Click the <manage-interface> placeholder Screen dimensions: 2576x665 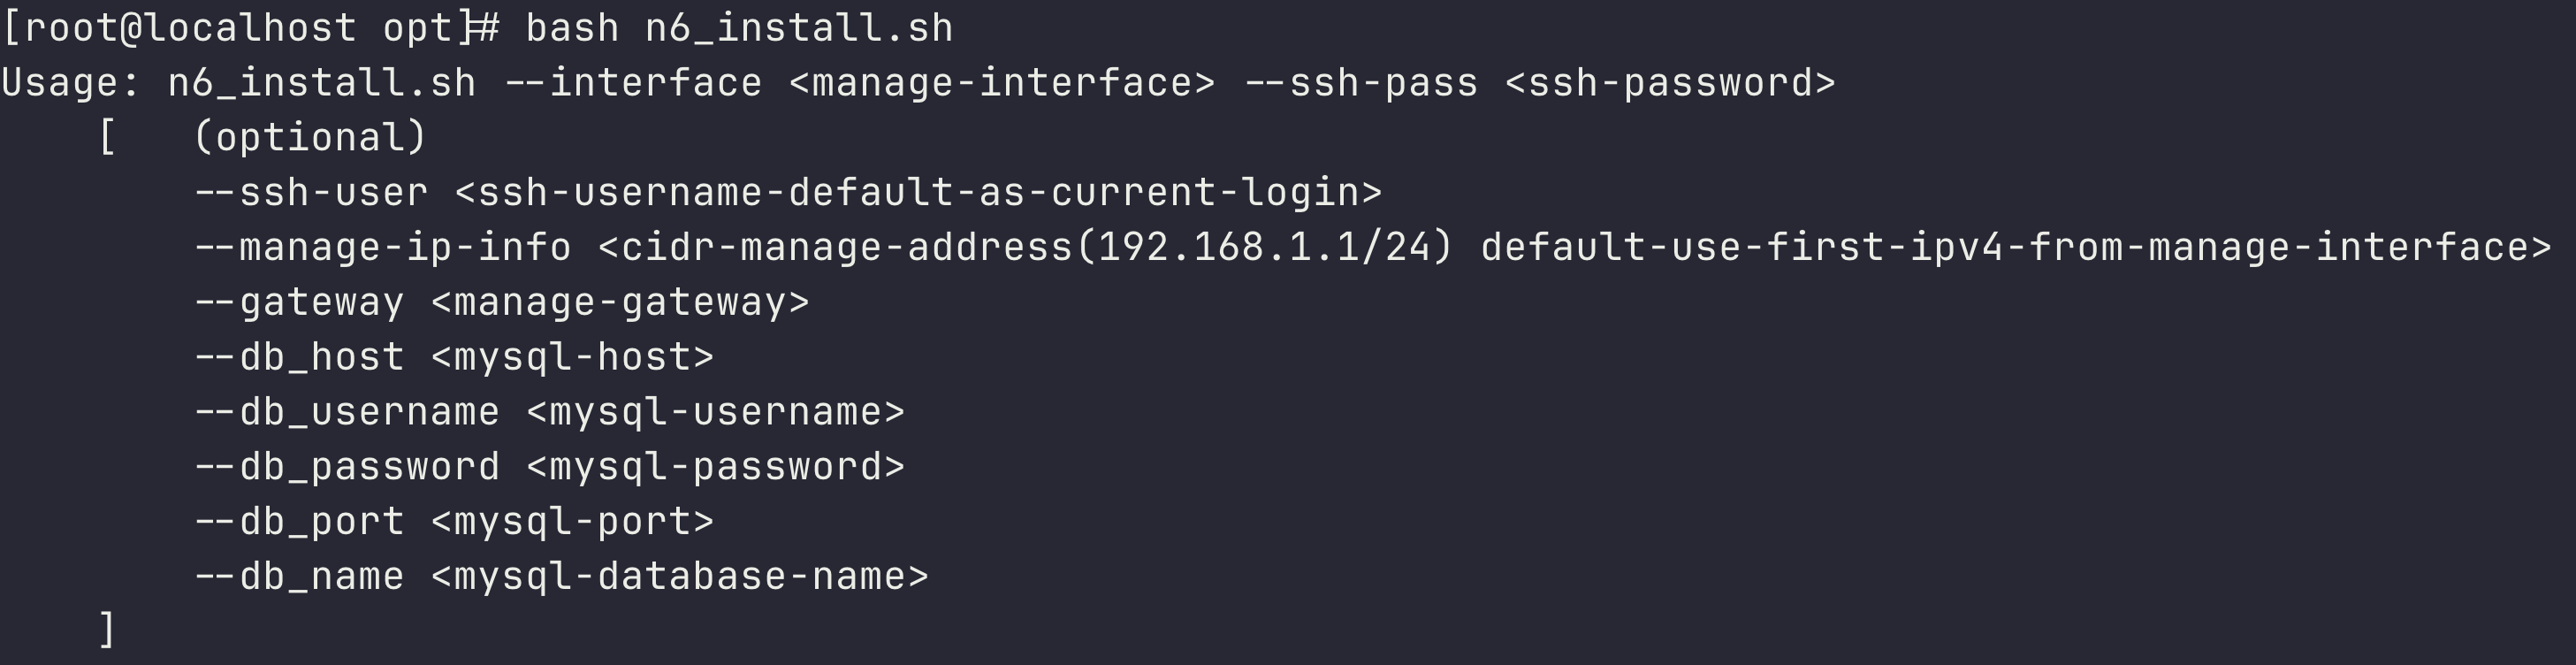pos(1002,83)
